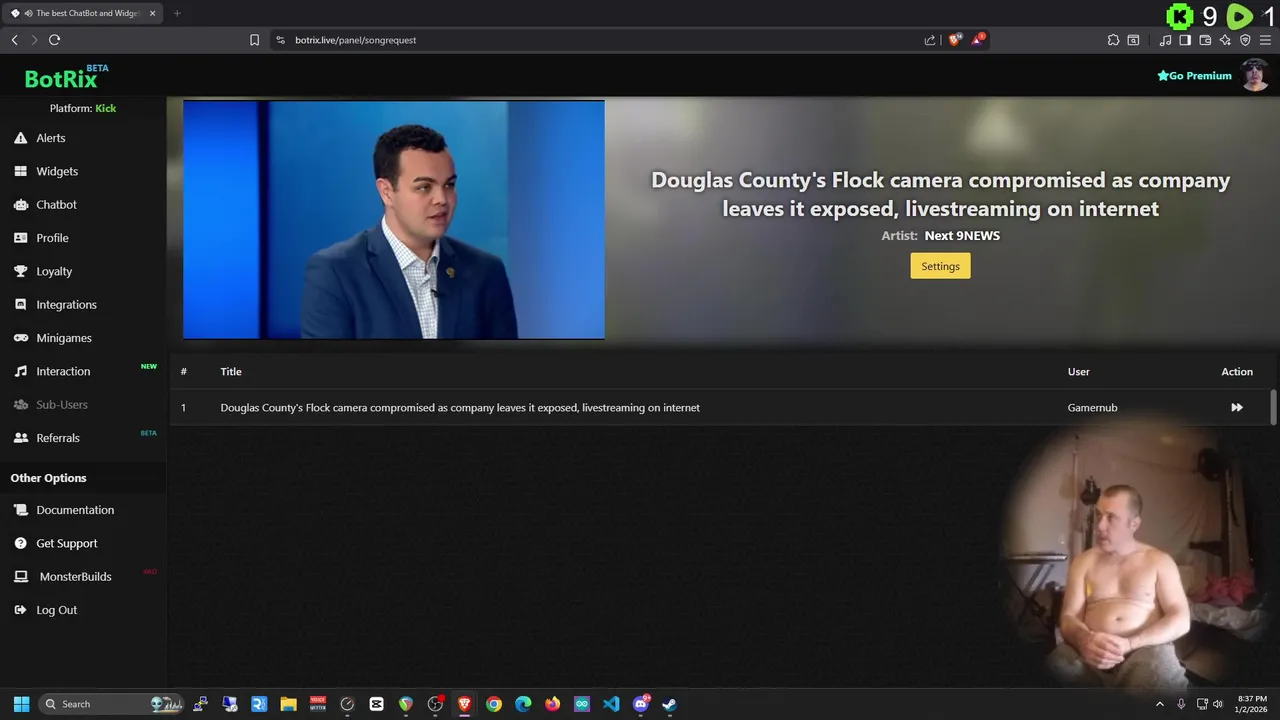The image size is (1280, 720).
Task: Open the Documentation link
Action: [75, 510]
